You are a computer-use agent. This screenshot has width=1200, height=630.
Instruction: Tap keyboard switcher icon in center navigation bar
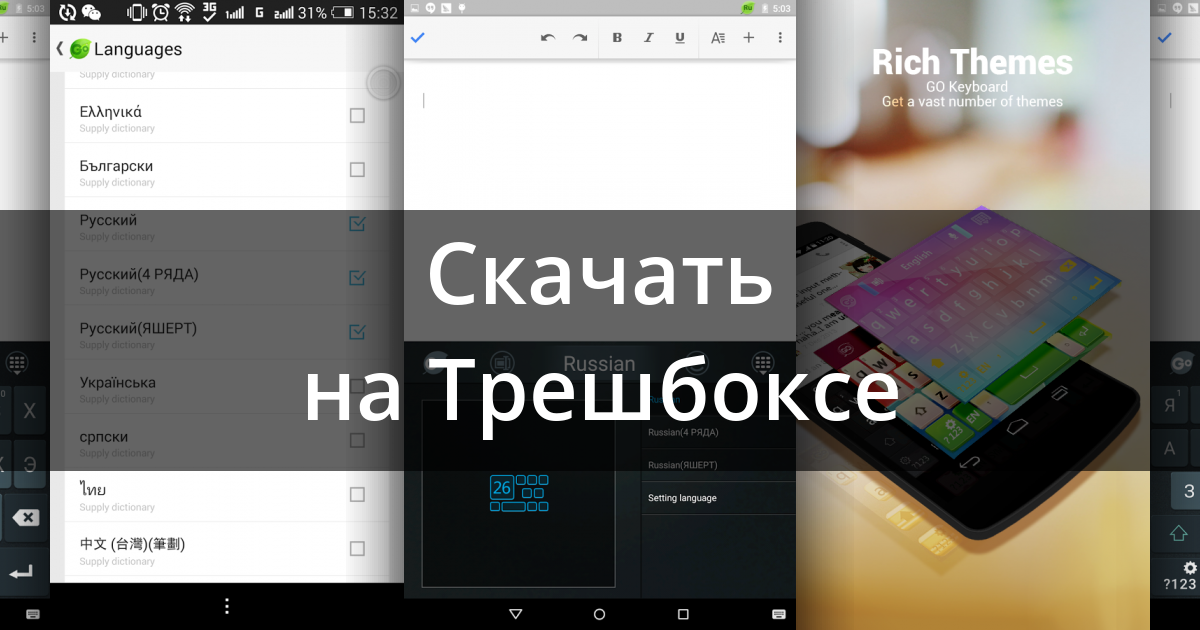tap(778, 613)
